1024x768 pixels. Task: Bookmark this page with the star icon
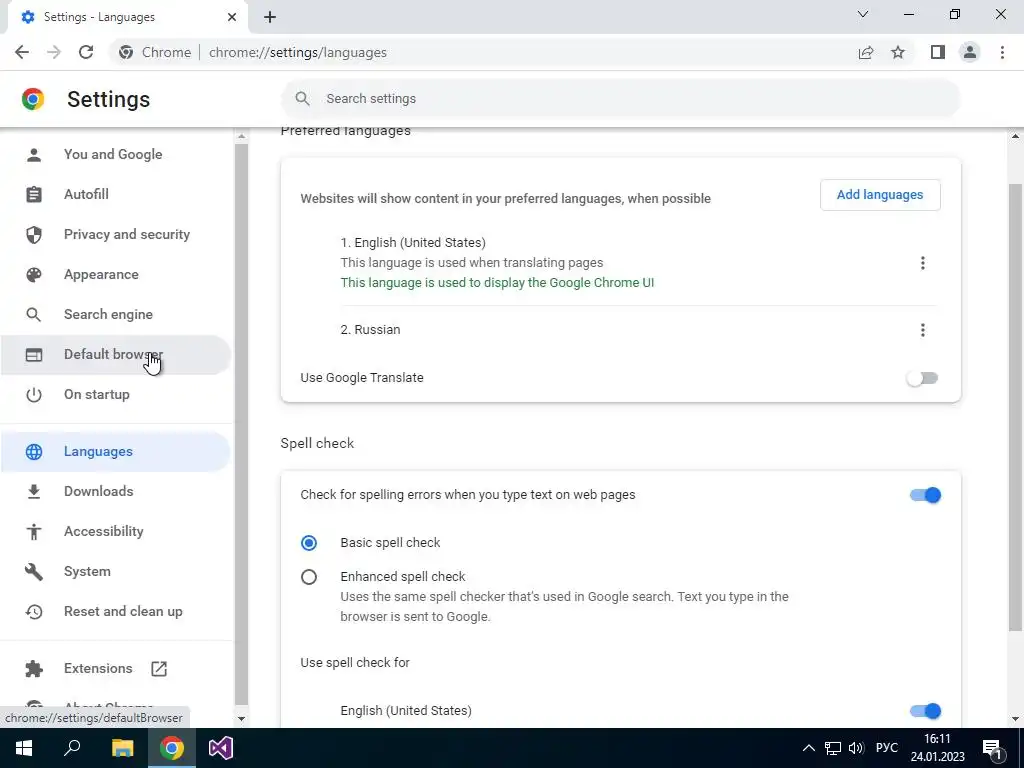(x=898, y=52)
